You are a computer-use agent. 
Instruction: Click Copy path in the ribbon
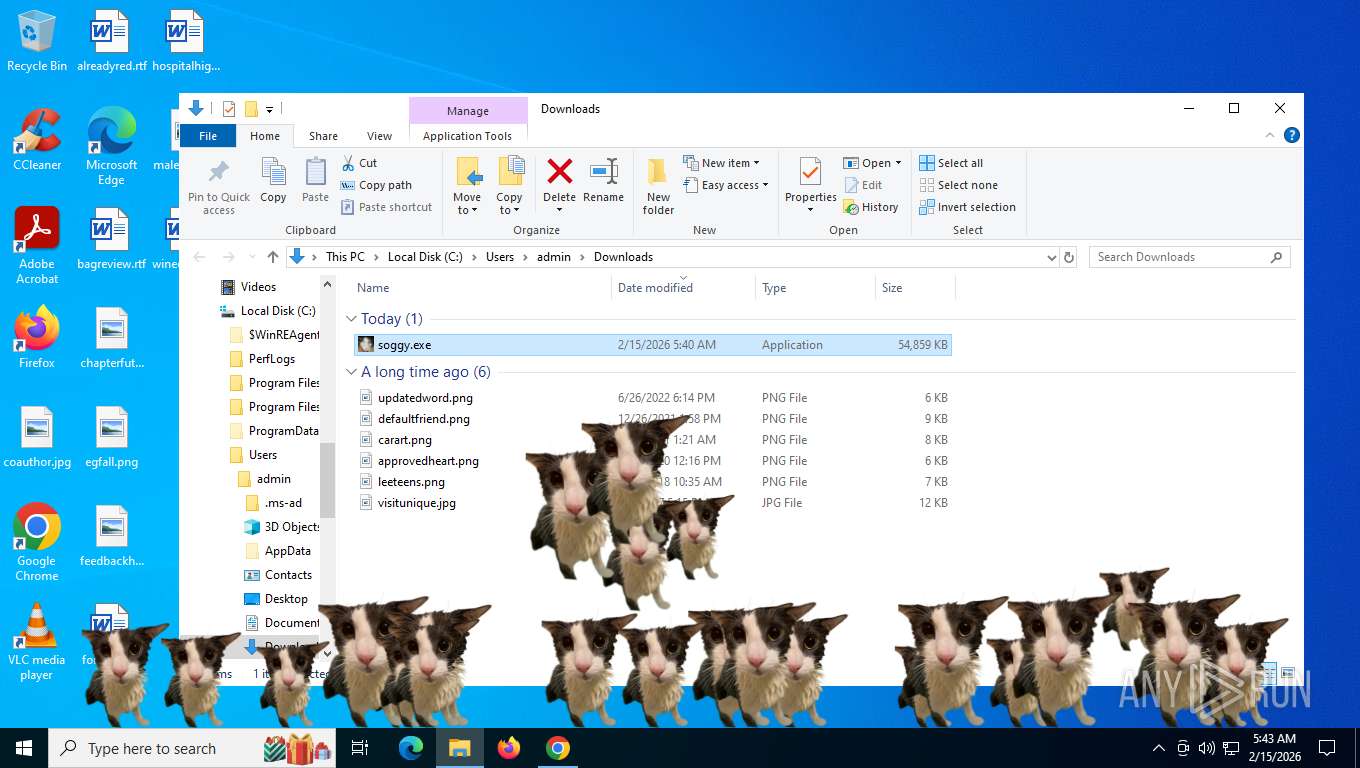tap(376, 185)
